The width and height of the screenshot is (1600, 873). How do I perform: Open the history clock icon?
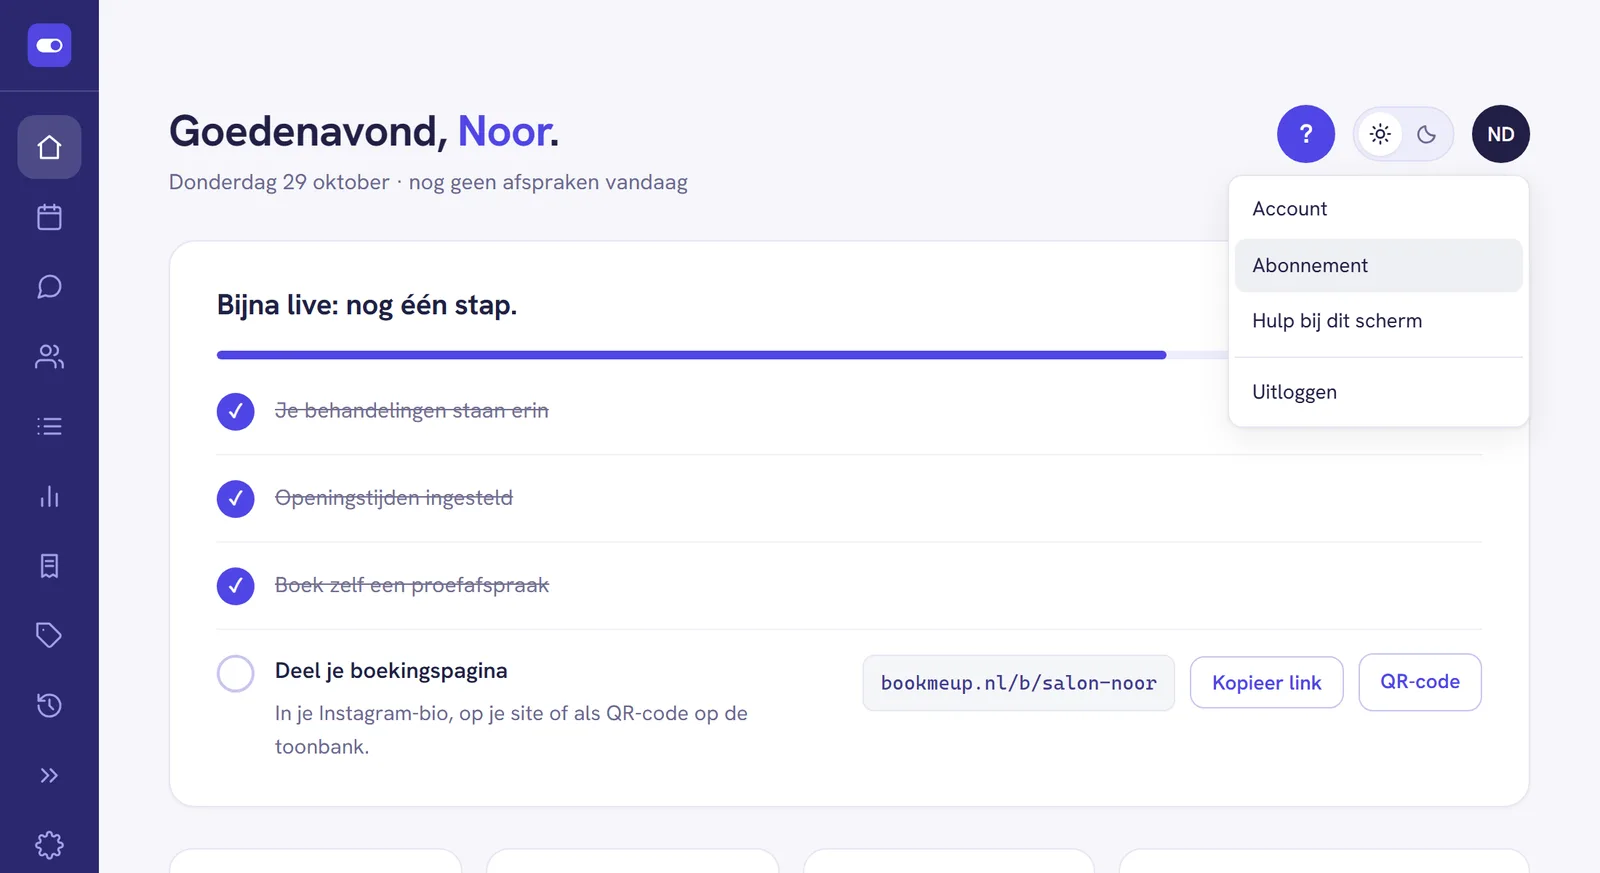click(49, 706)
